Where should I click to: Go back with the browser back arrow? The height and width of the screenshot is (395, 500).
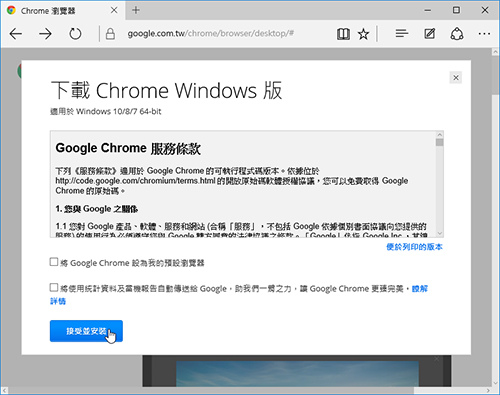click(x=16, y=34)
